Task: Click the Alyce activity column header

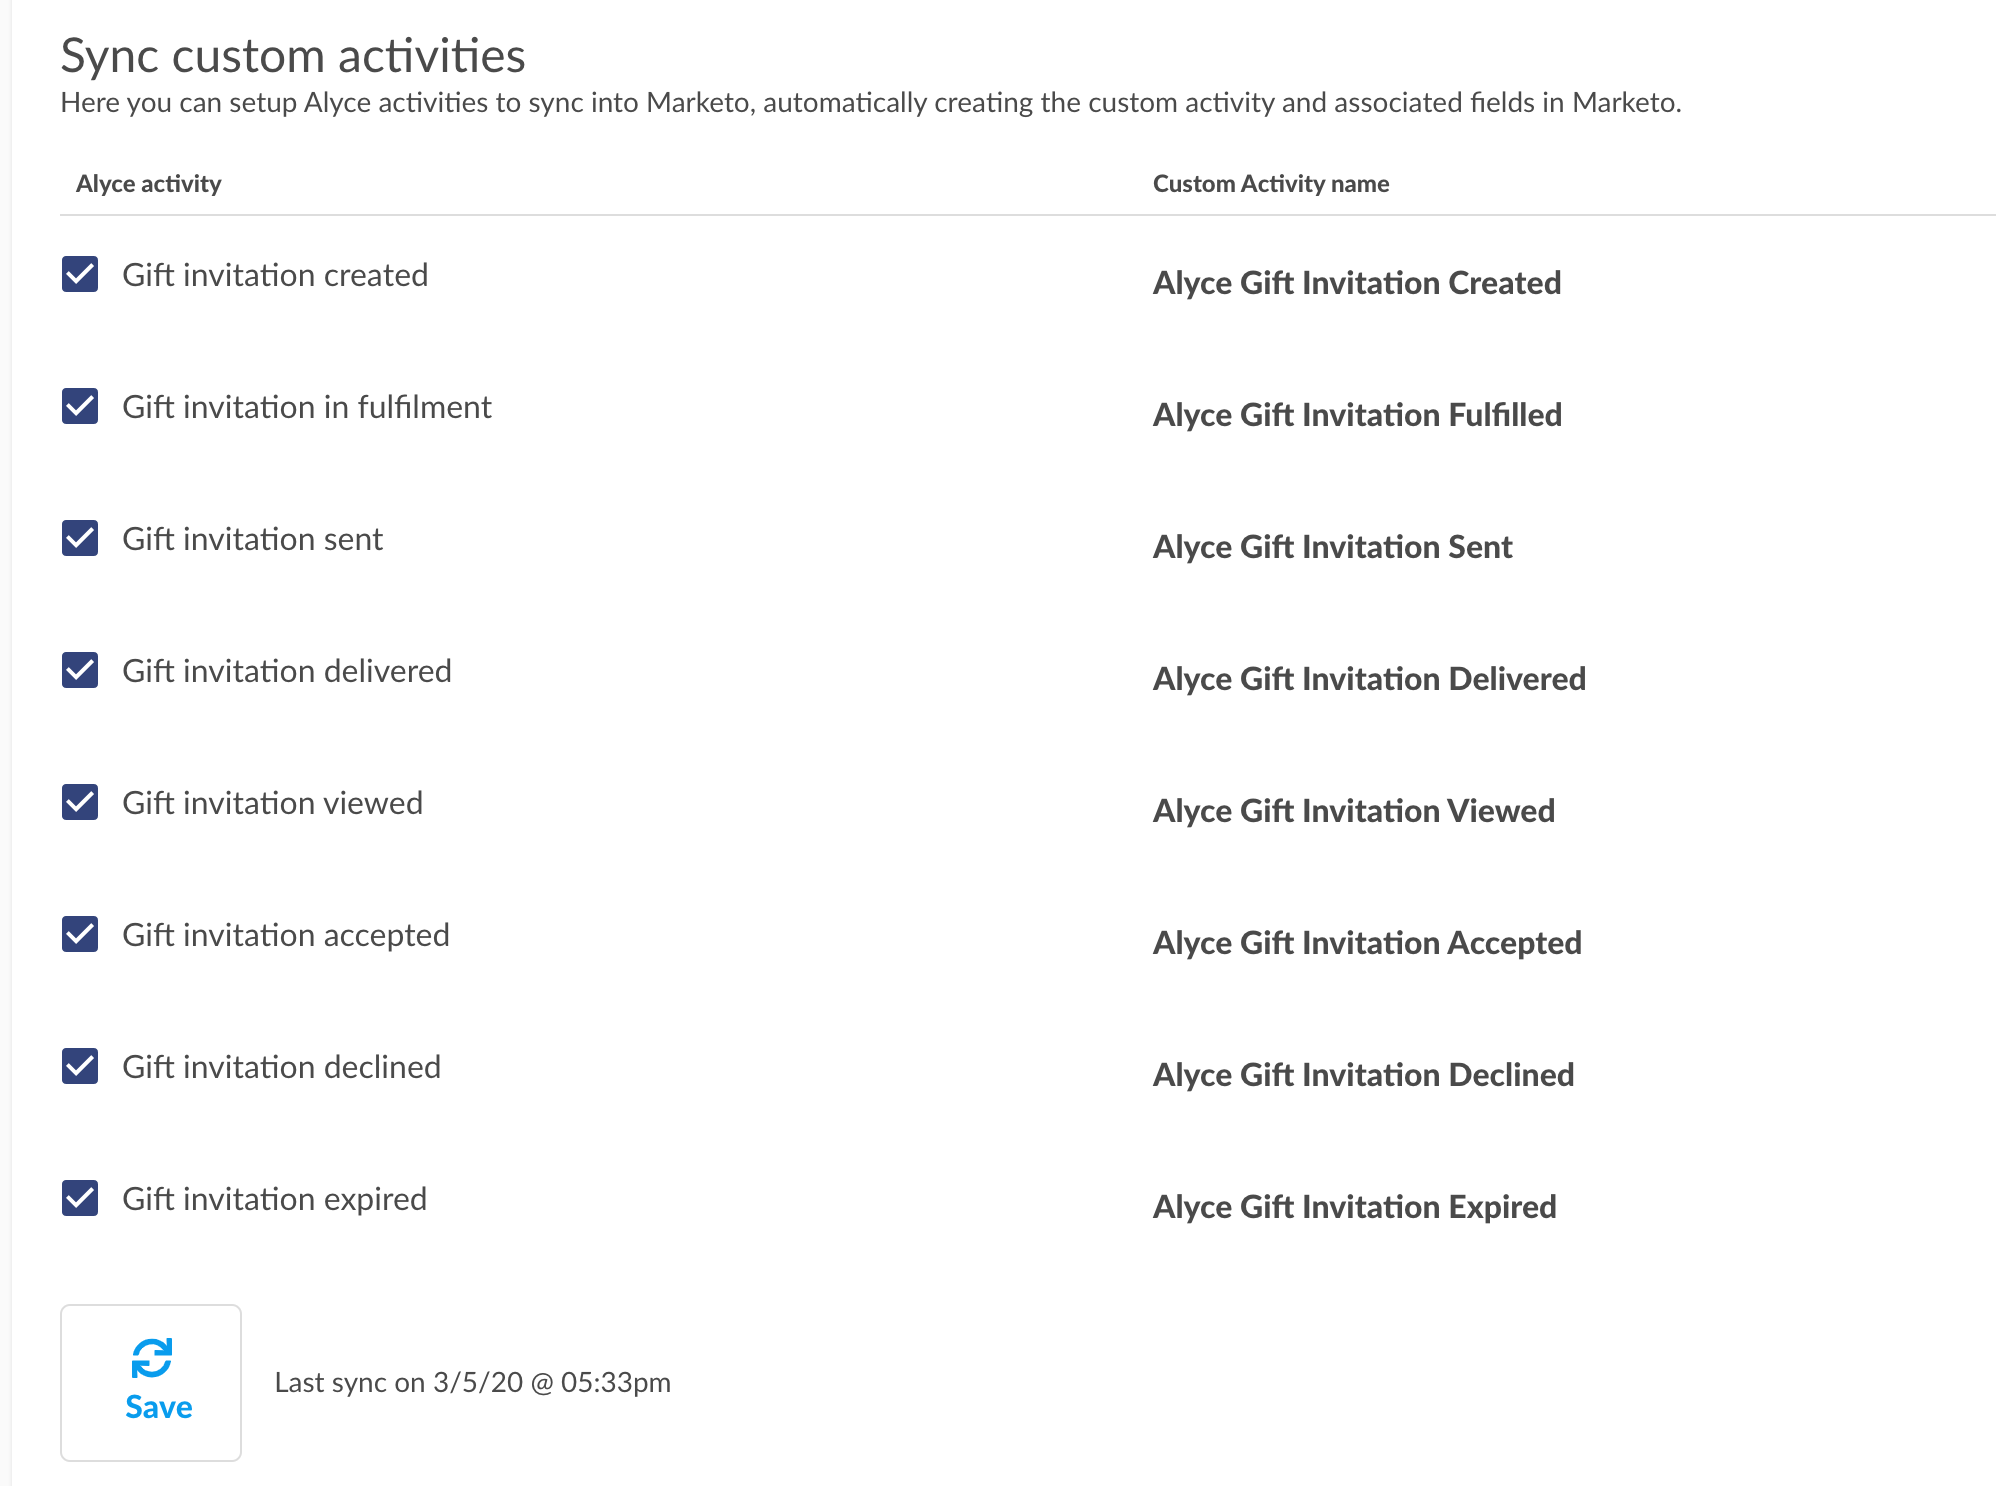Action: (149, 184)
